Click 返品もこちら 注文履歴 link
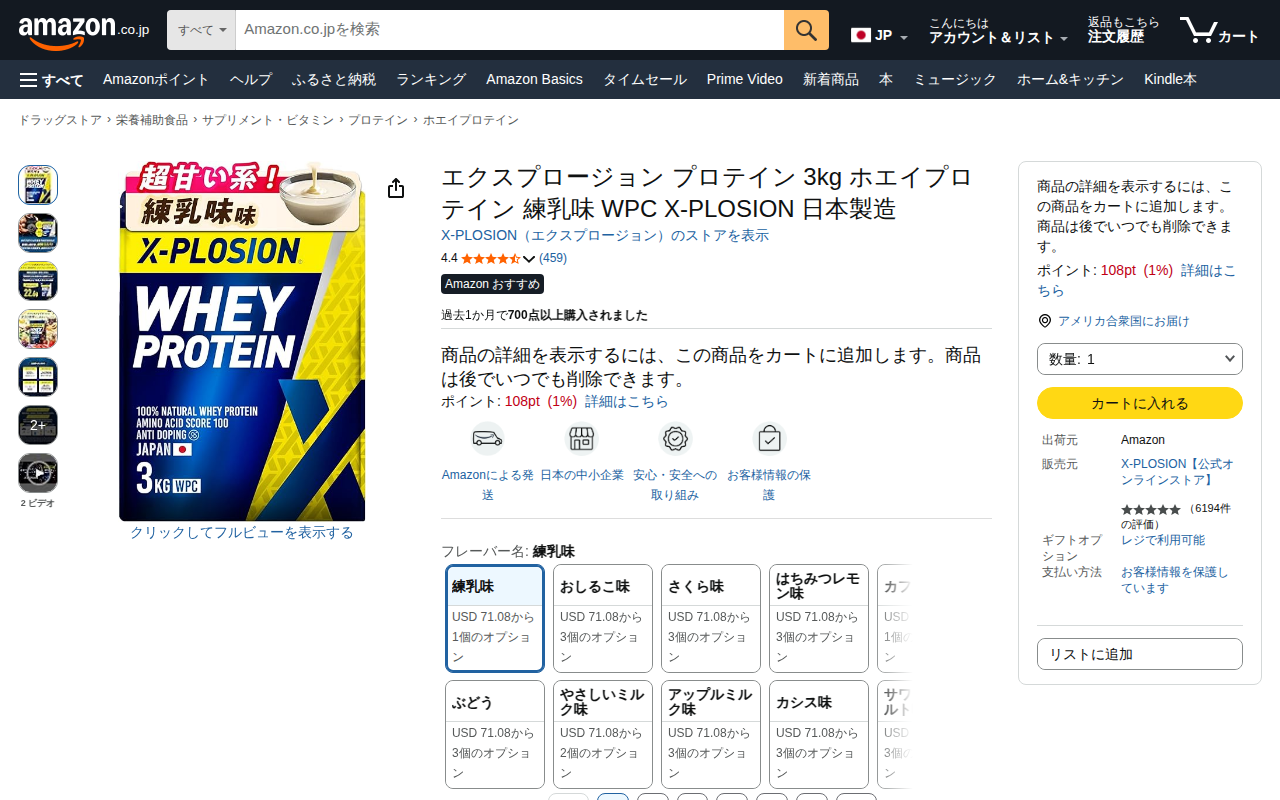Image resolution: width=1280 pixels, height=800 pixels. click(x=1124, y=31)
